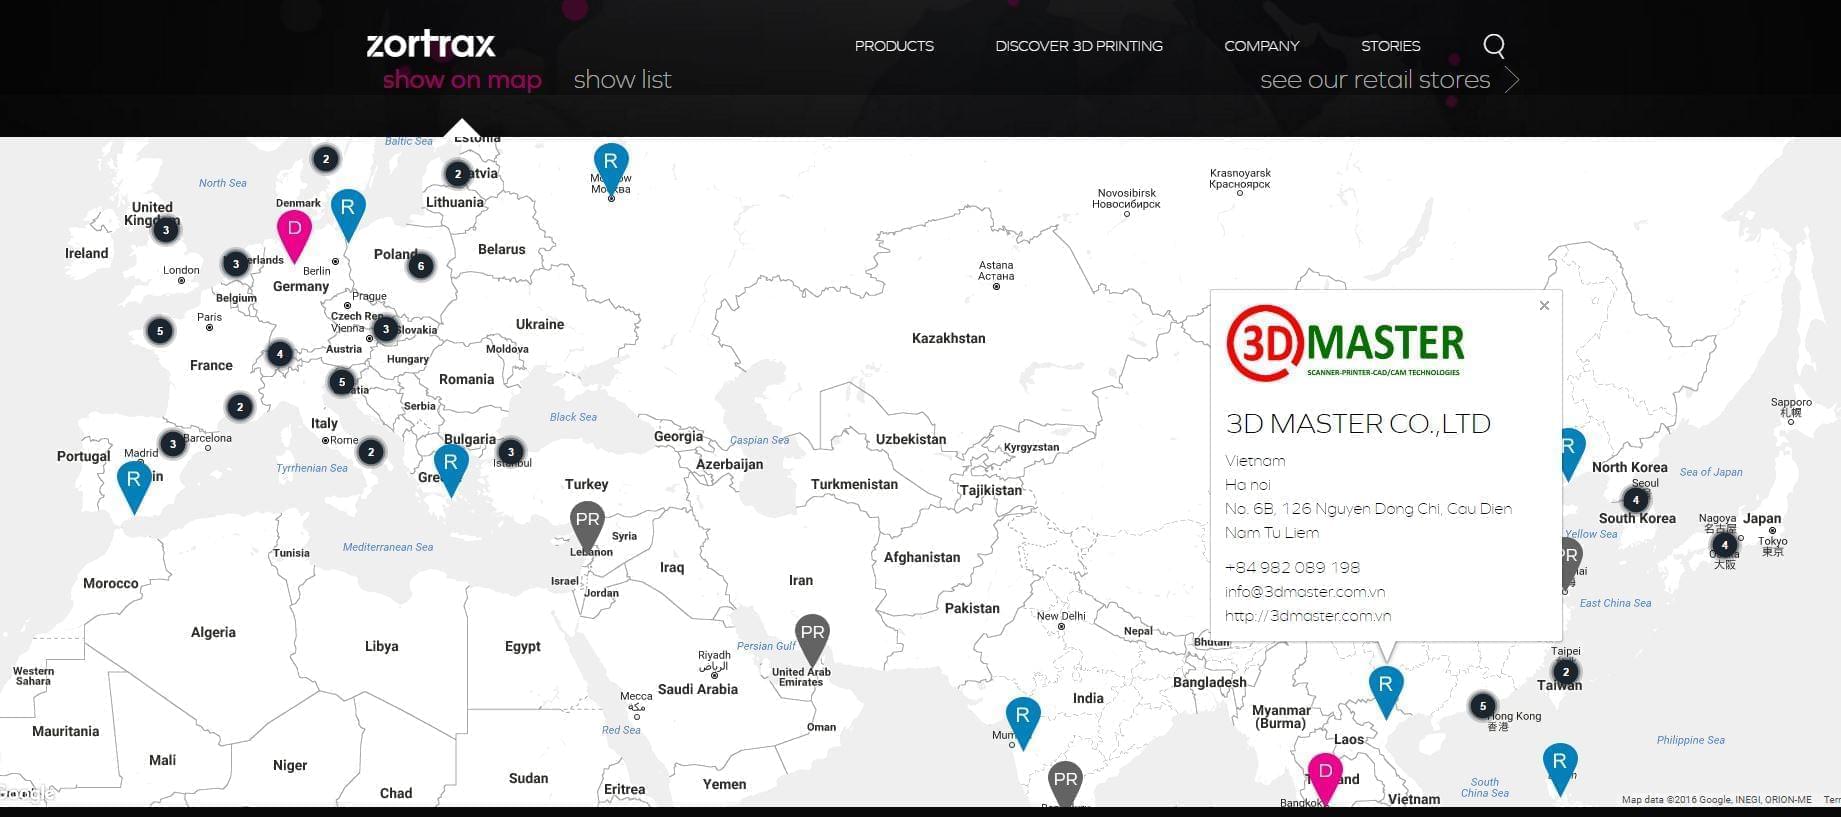Click the Google logo on the map

(x=28, y=795)
